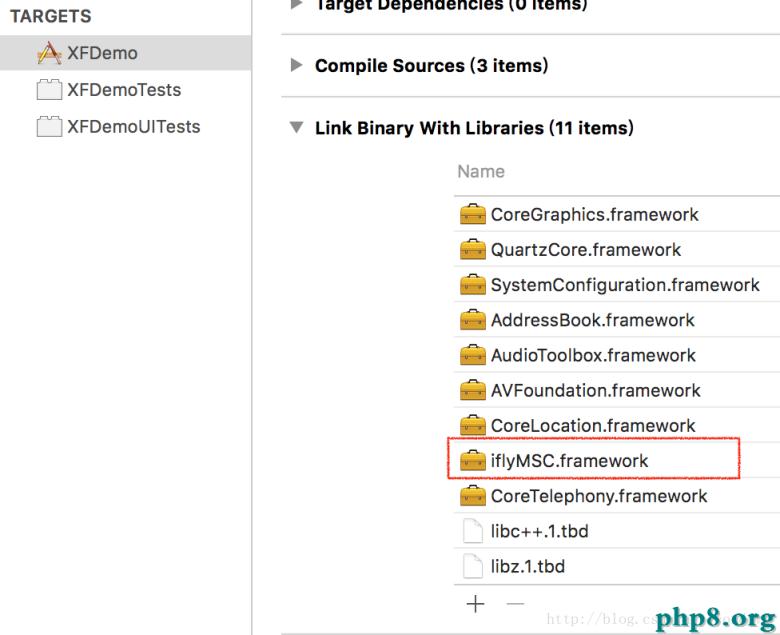This screenshot has width=780, height=635.
Task: Select the XFDemoTests target
Action: (x=123, y=90)
